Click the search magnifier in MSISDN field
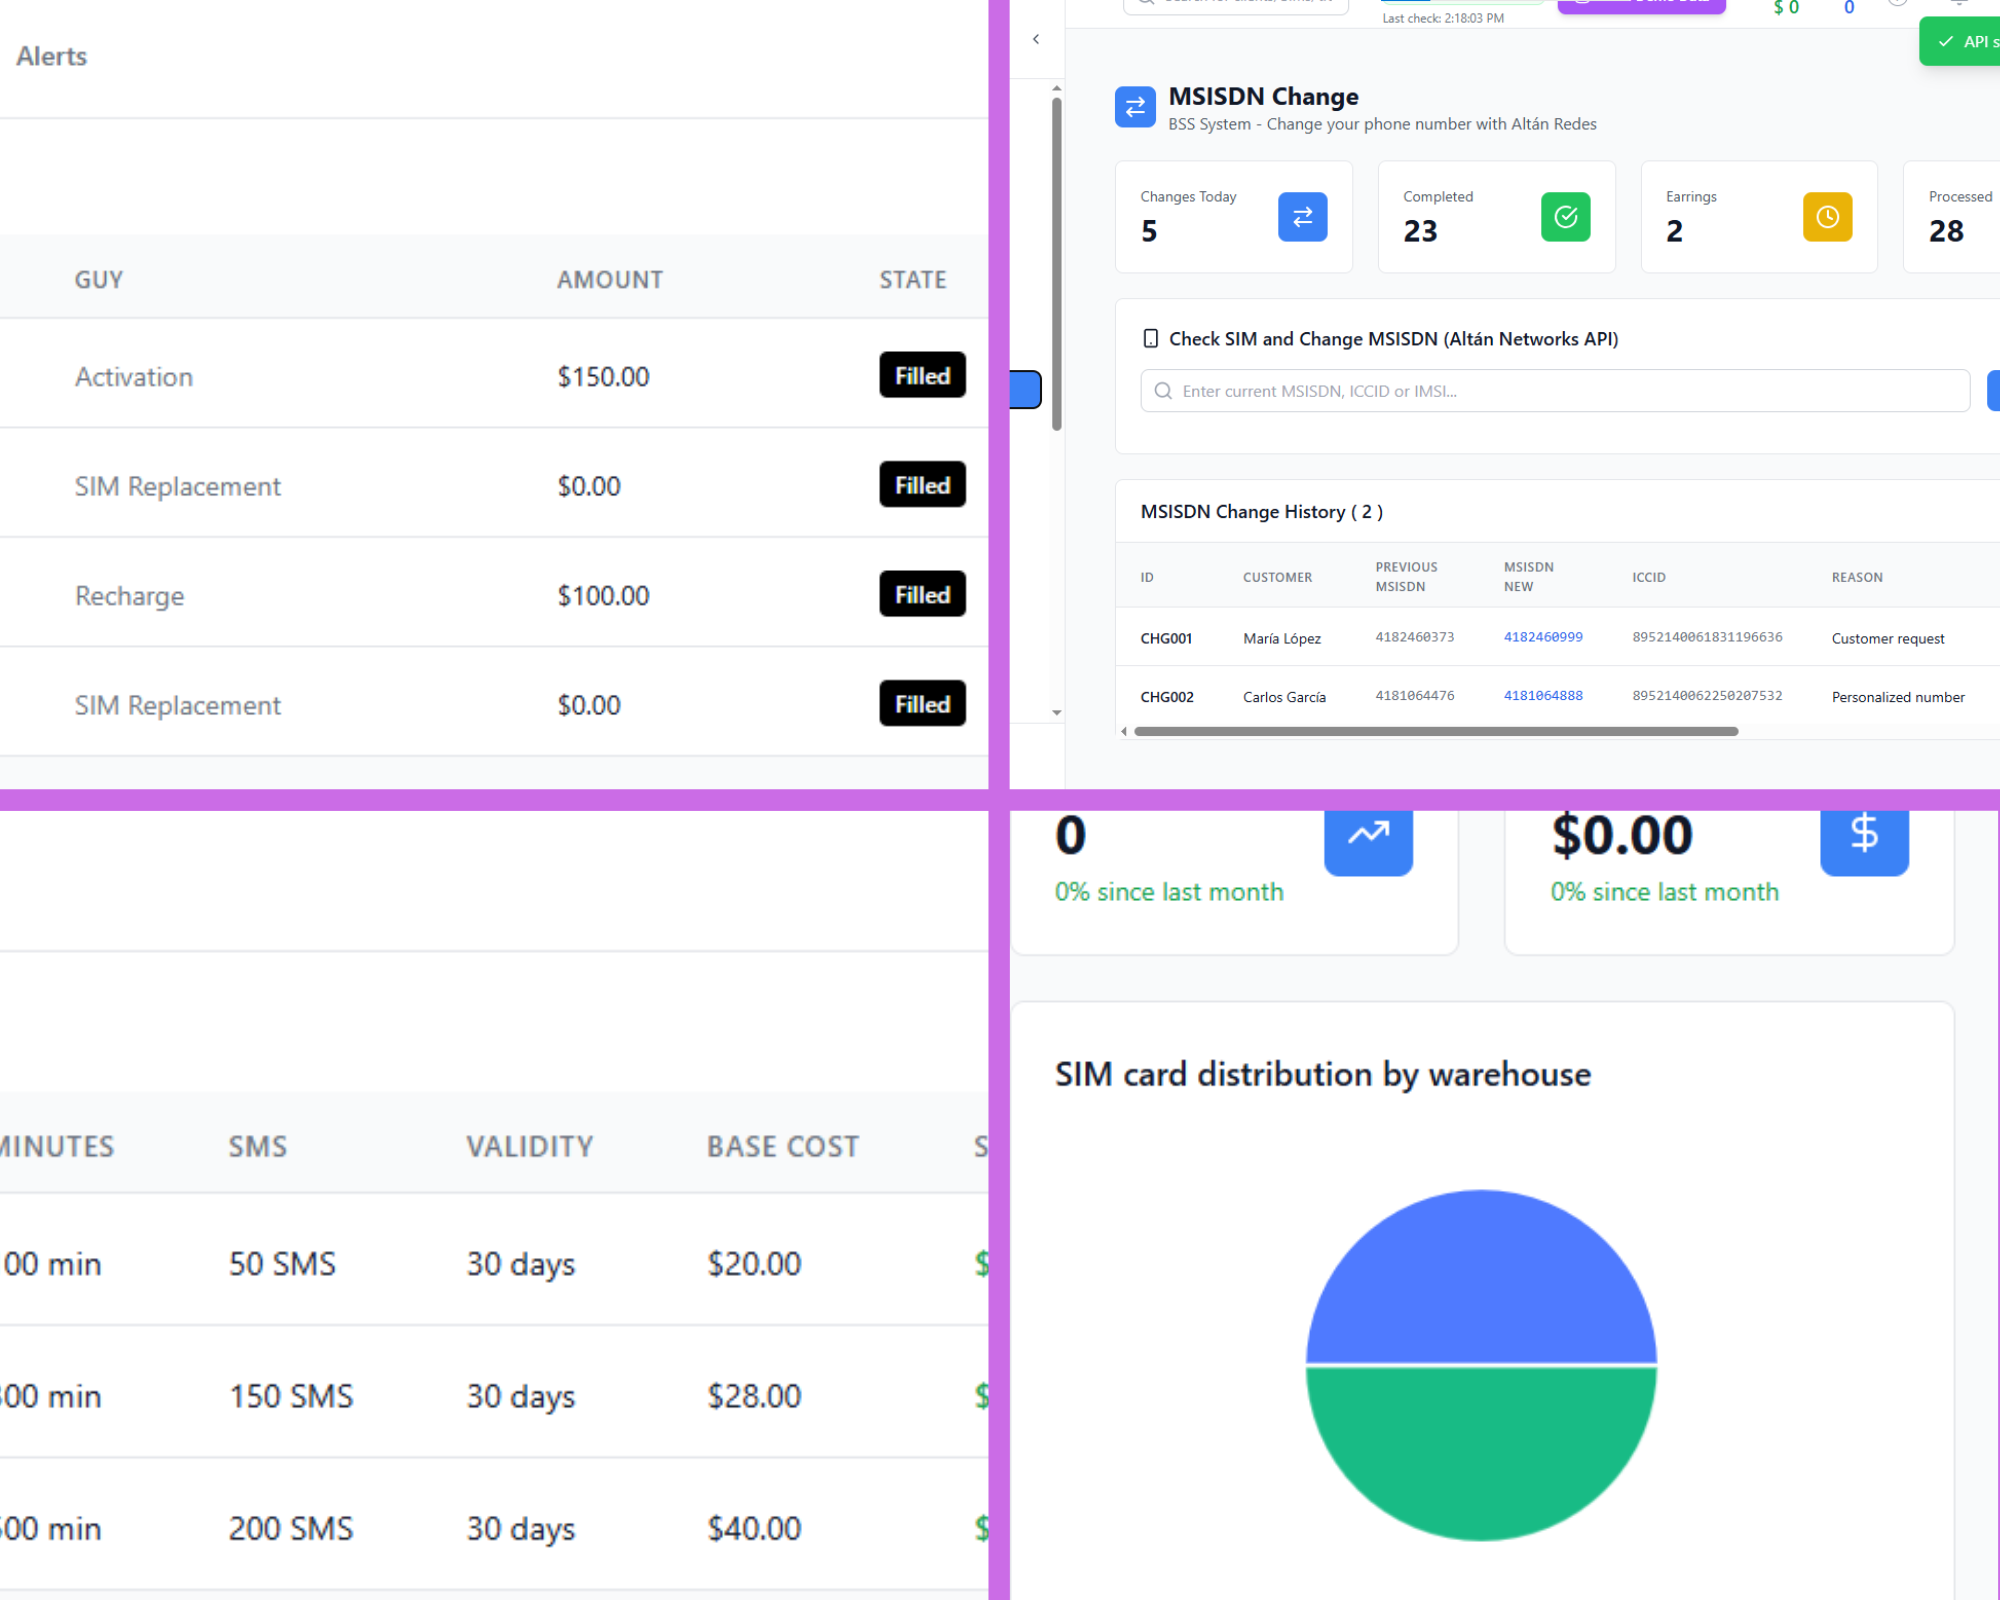Viewport: 2000px width, 1600px height. click(x=1163, y=391)
